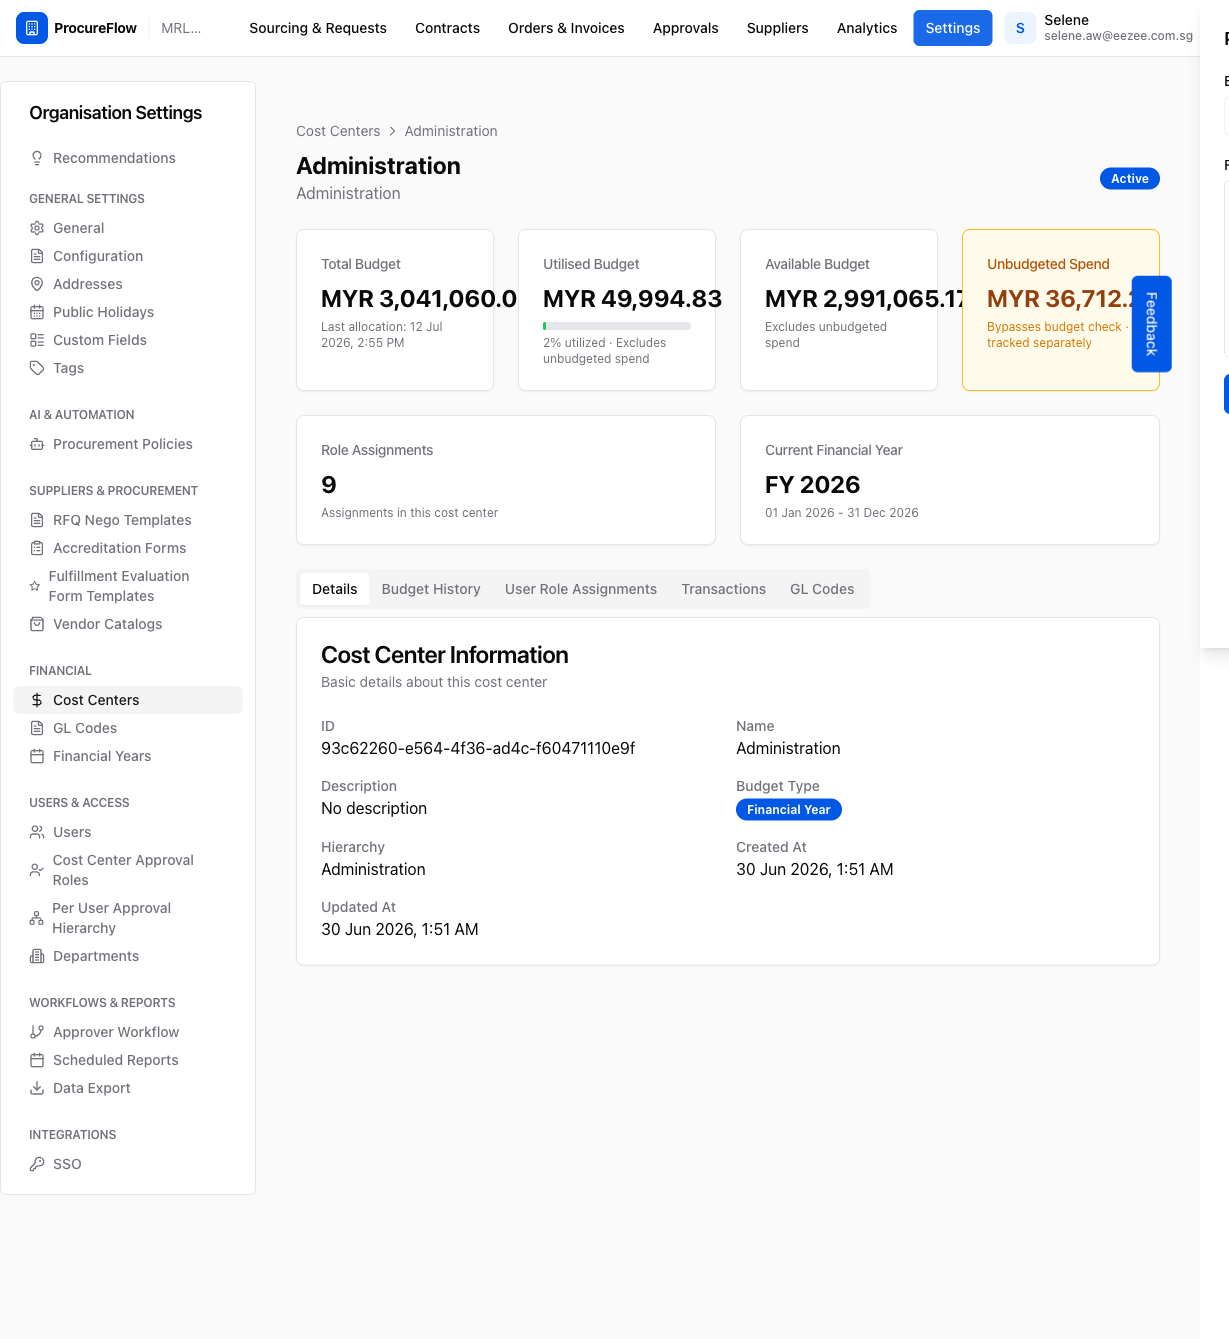1229x1339 pixels.
Task: Click the Departments building icon
Action: [x=37, y=956]
